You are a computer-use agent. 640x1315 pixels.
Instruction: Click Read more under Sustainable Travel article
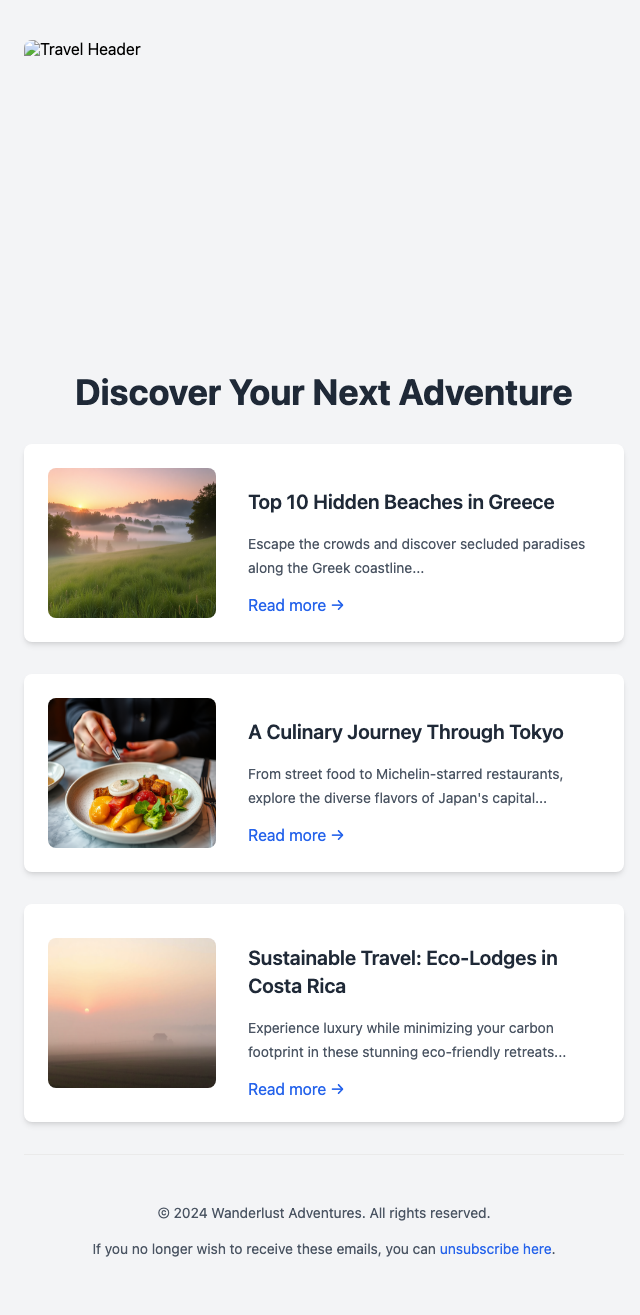285,1089
